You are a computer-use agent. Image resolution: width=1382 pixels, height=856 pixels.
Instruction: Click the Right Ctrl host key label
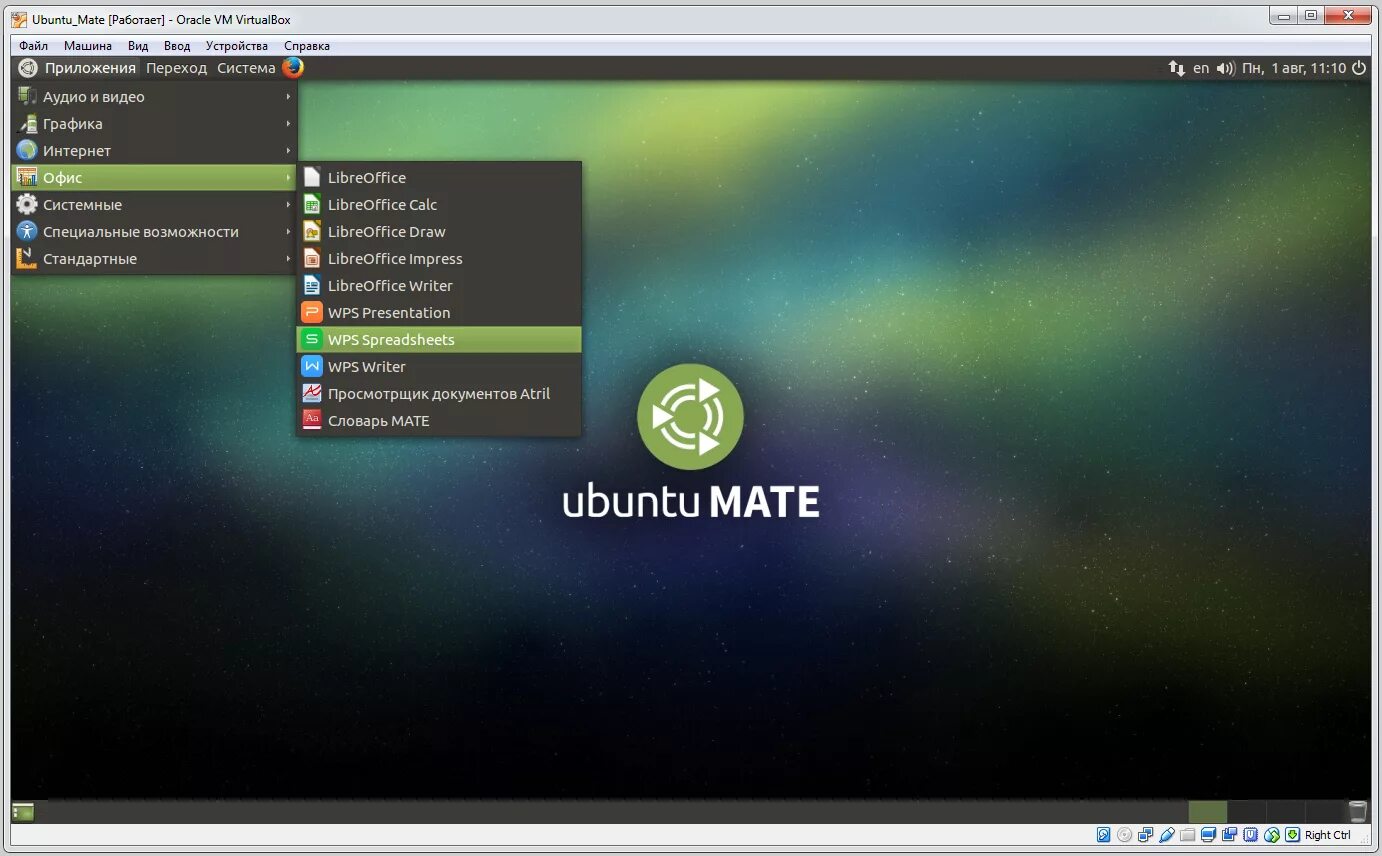[x=1328, y=835]
